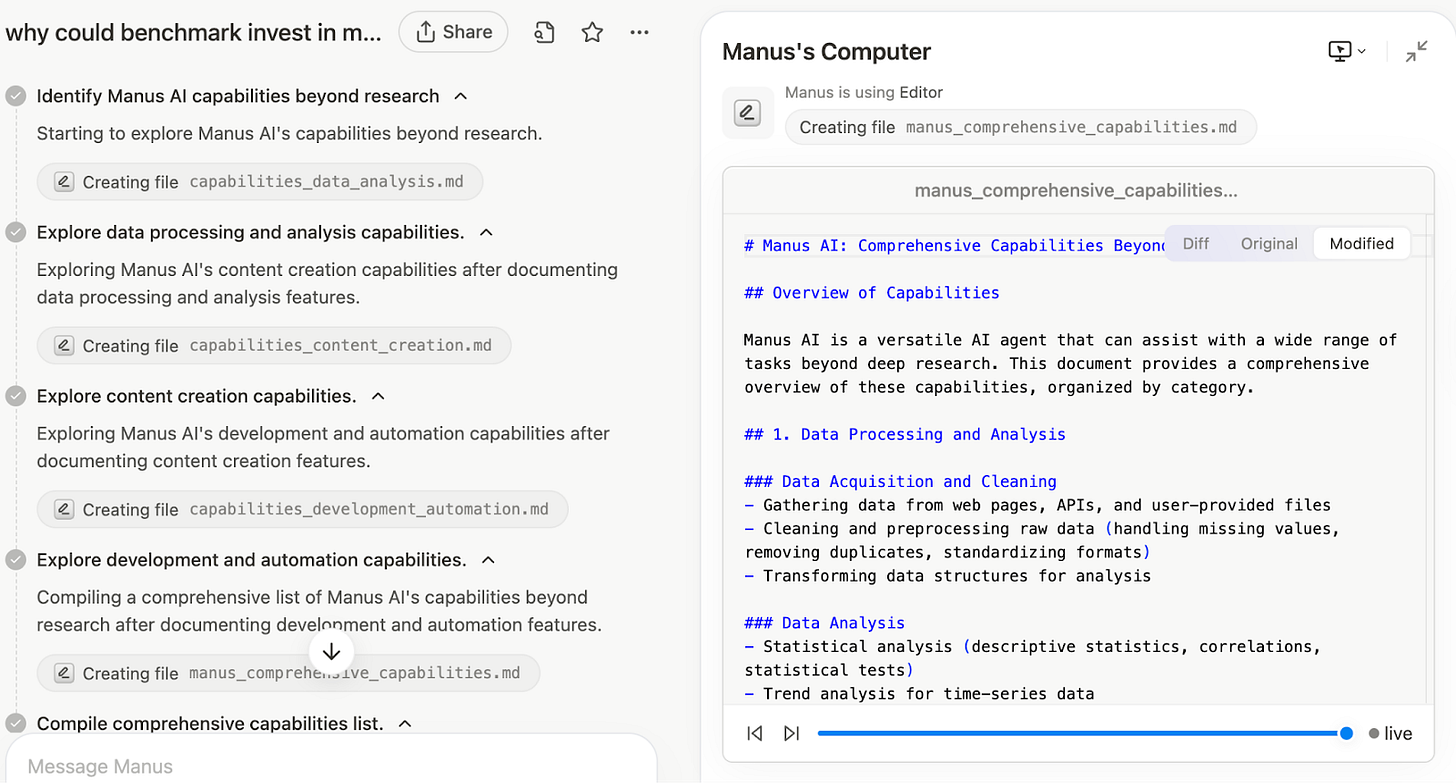
Task: Click the scroll-to-bottom arrow button
Action: 332,652
